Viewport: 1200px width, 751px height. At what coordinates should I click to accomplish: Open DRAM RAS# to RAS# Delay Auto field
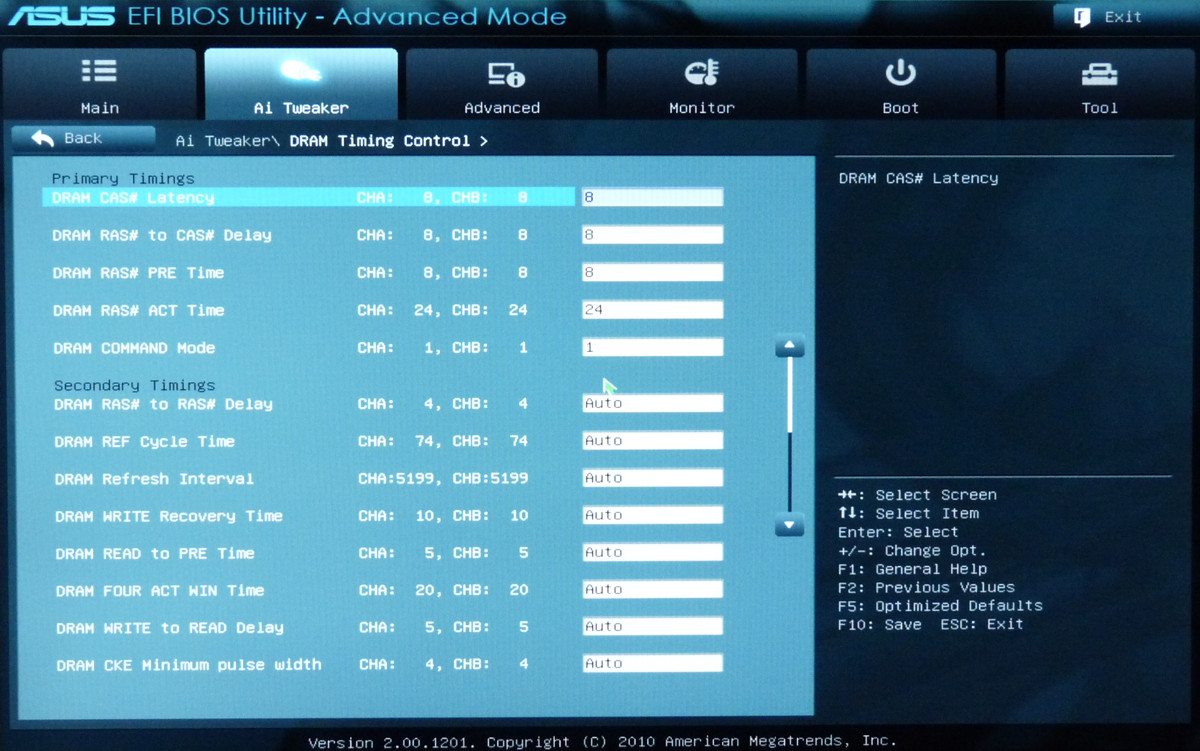coord(652,403)
